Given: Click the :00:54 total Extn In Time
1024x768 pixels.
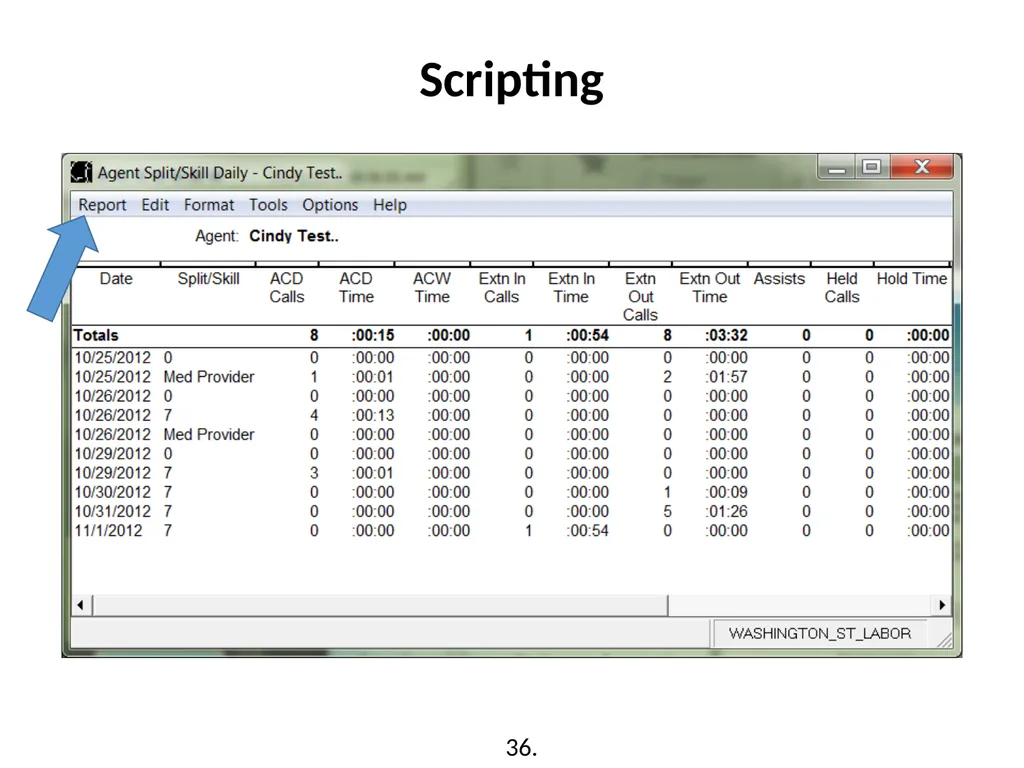Looking at the screenshot, I should tap(587, 336).
